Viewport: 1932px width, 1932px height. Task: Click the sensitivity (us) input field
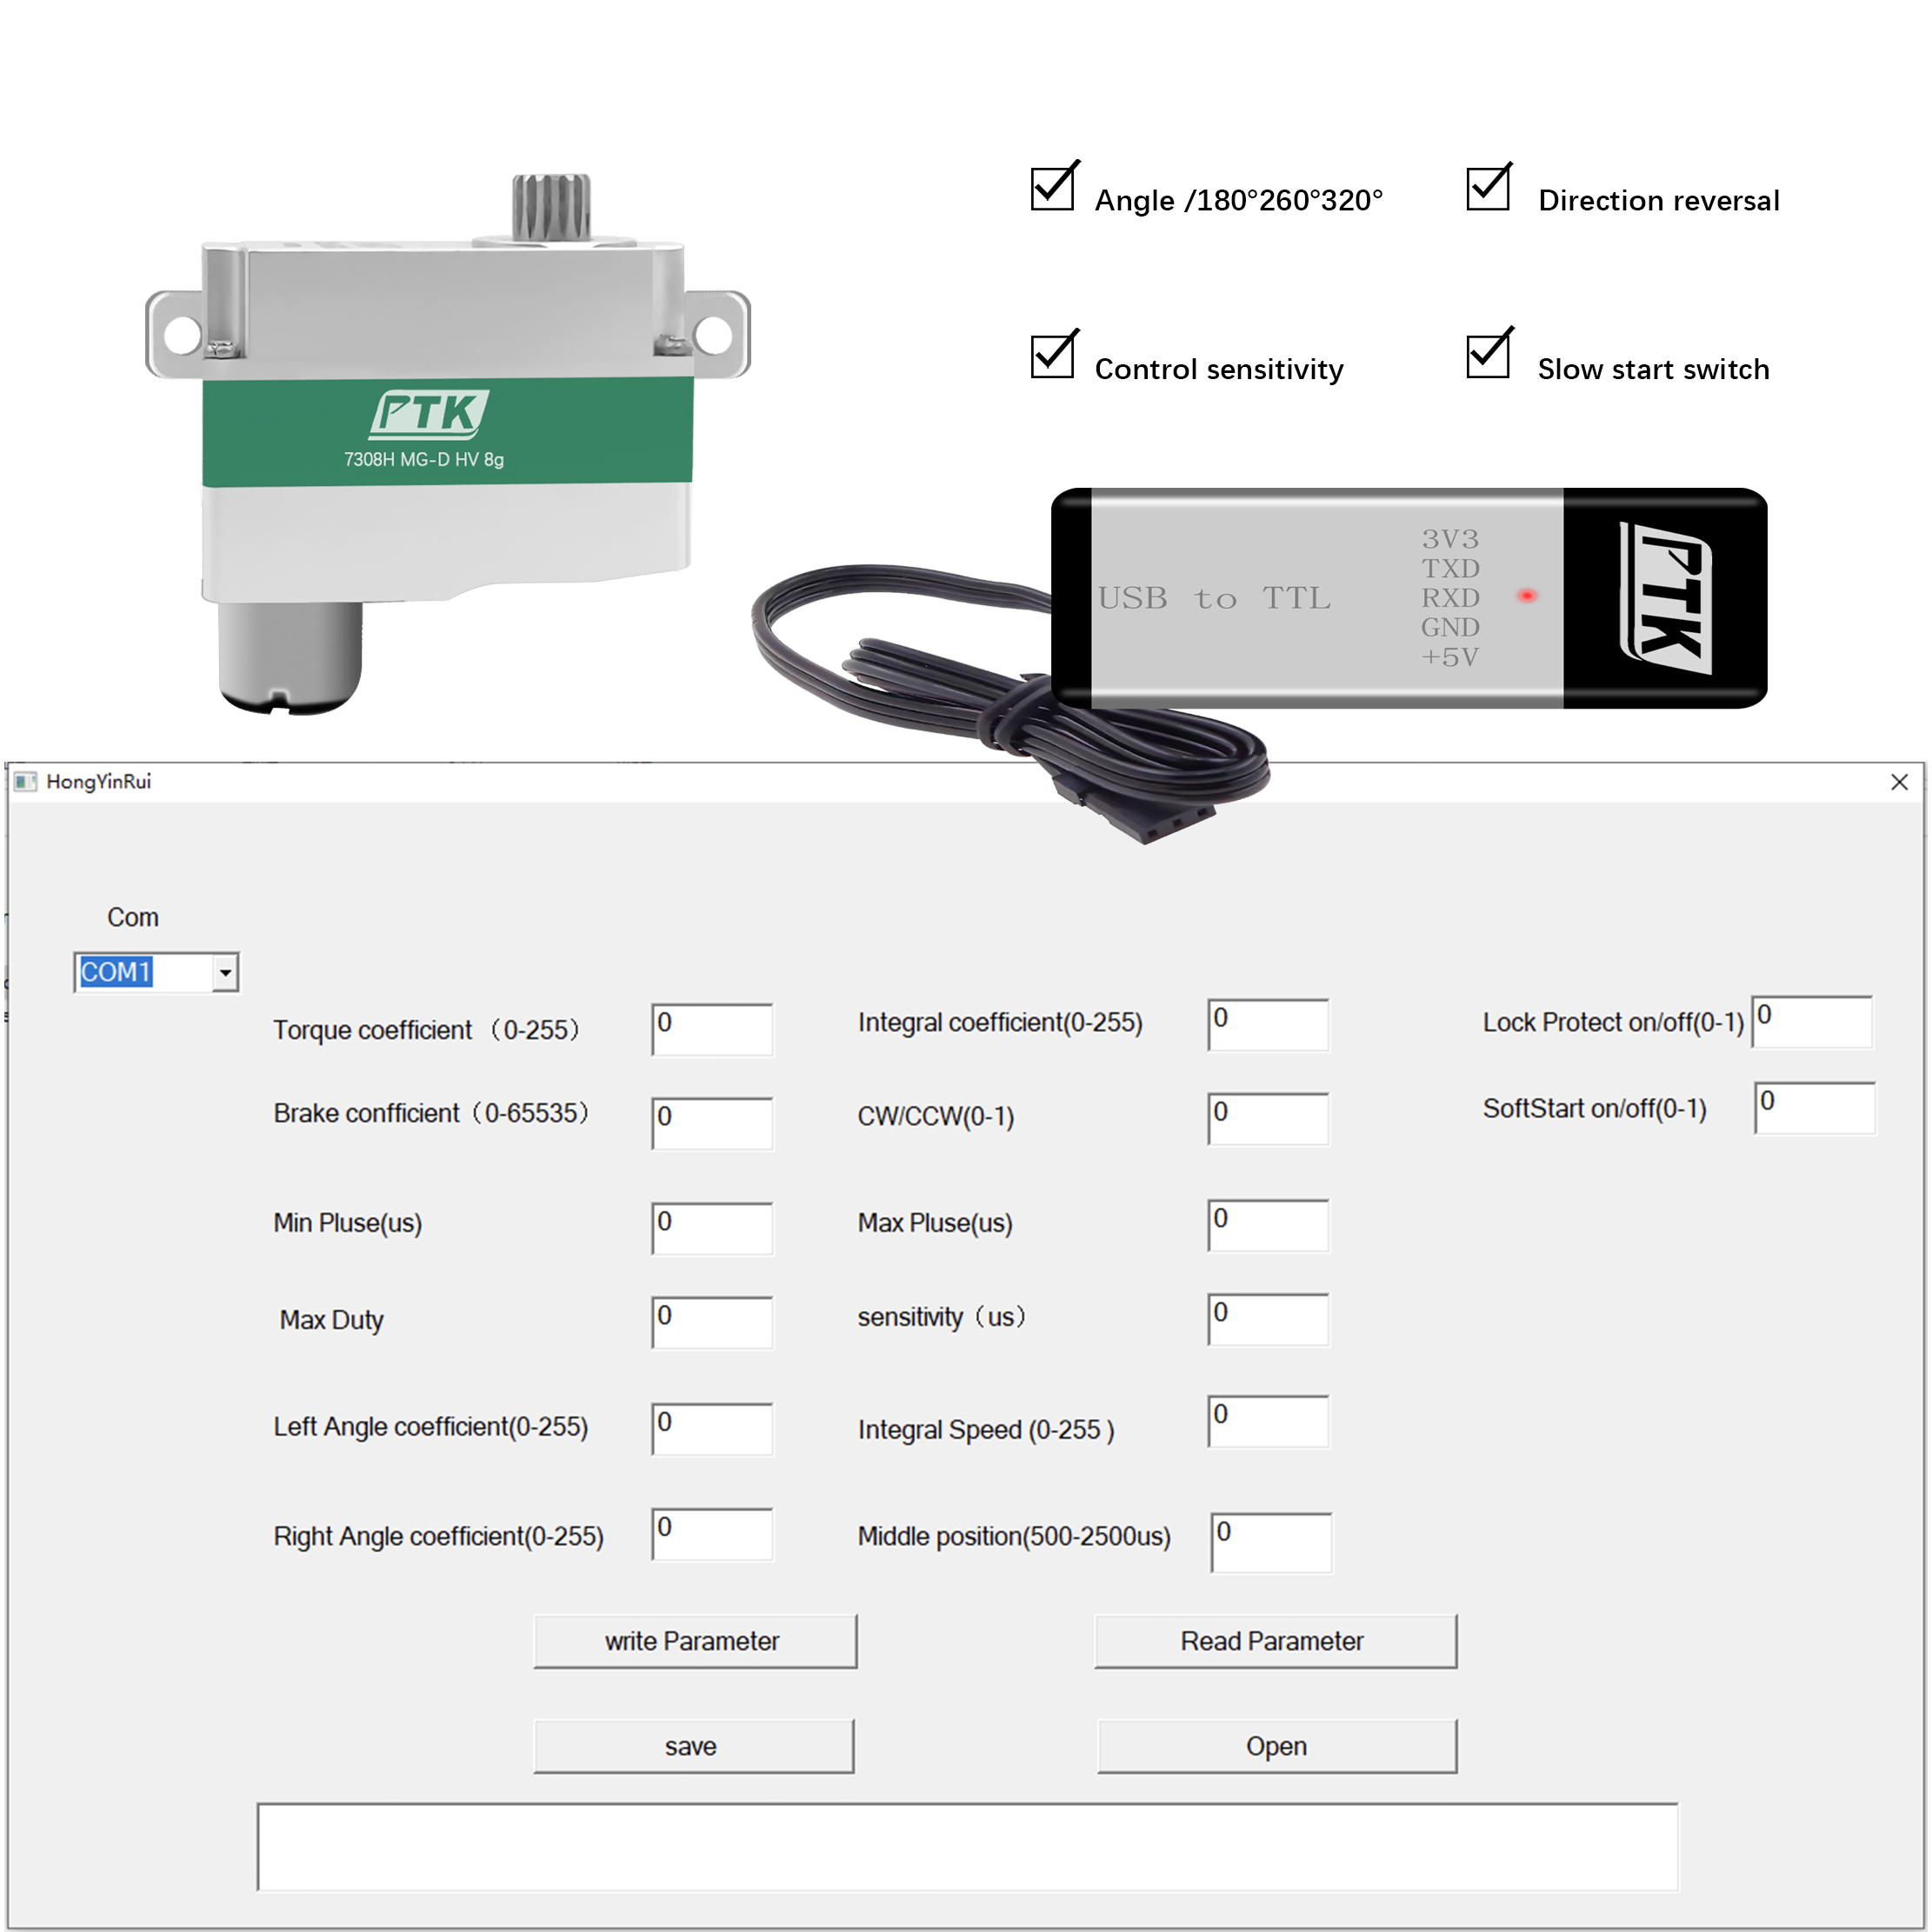point(1268,1319)
